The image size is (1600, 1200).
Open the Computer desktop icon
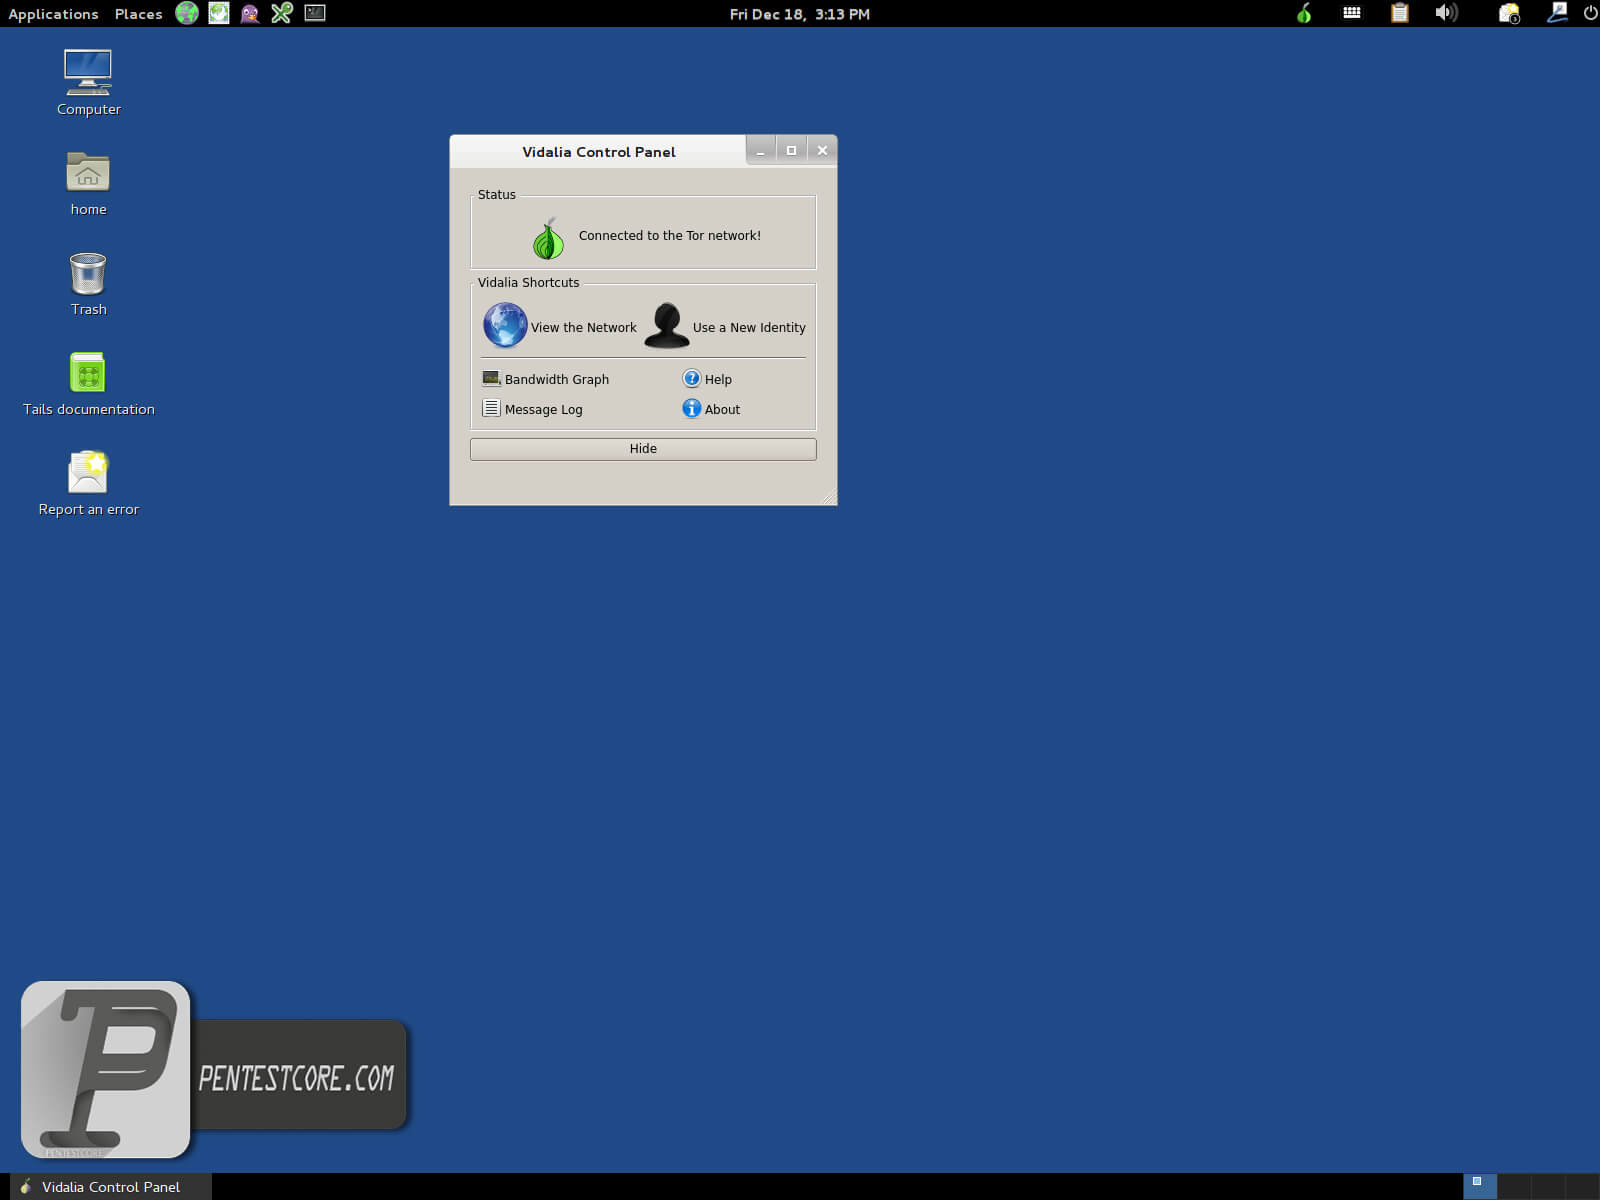pos(88,83)
